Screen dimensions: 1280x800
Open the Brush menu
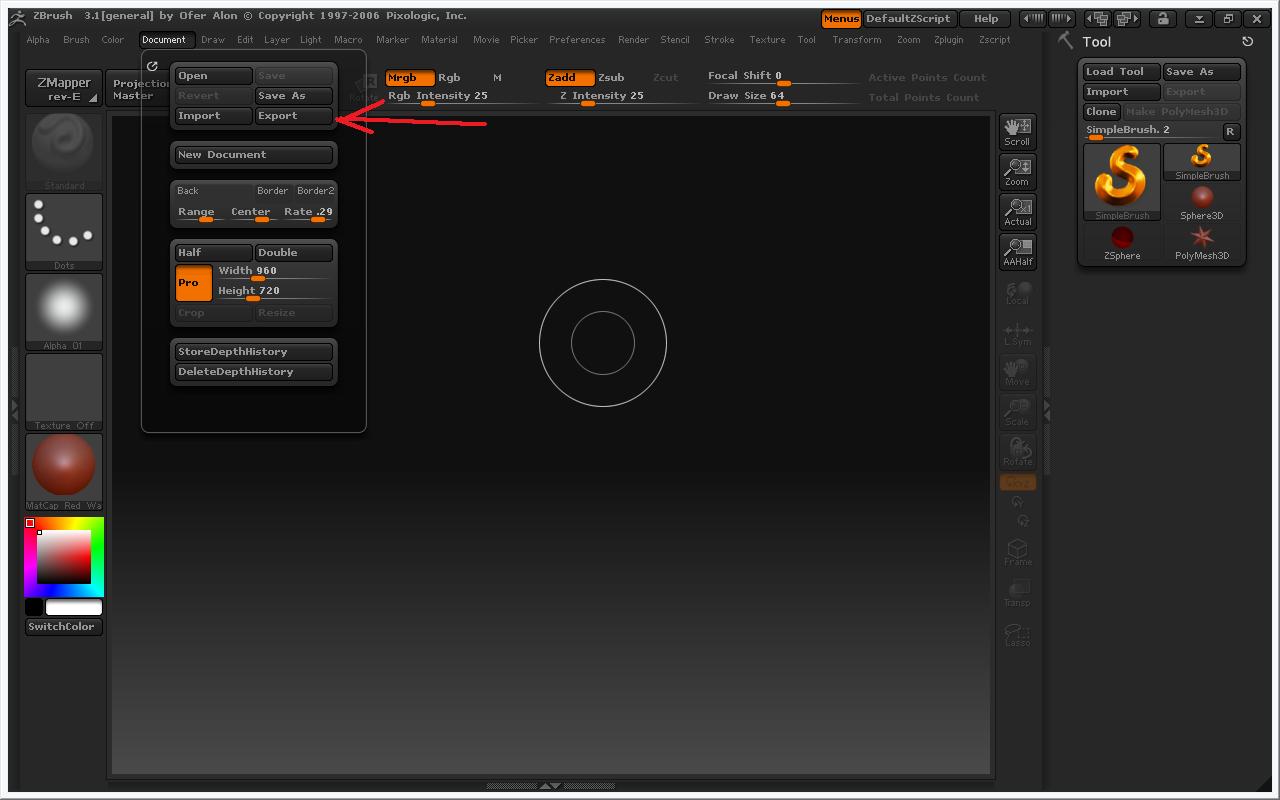76,40
